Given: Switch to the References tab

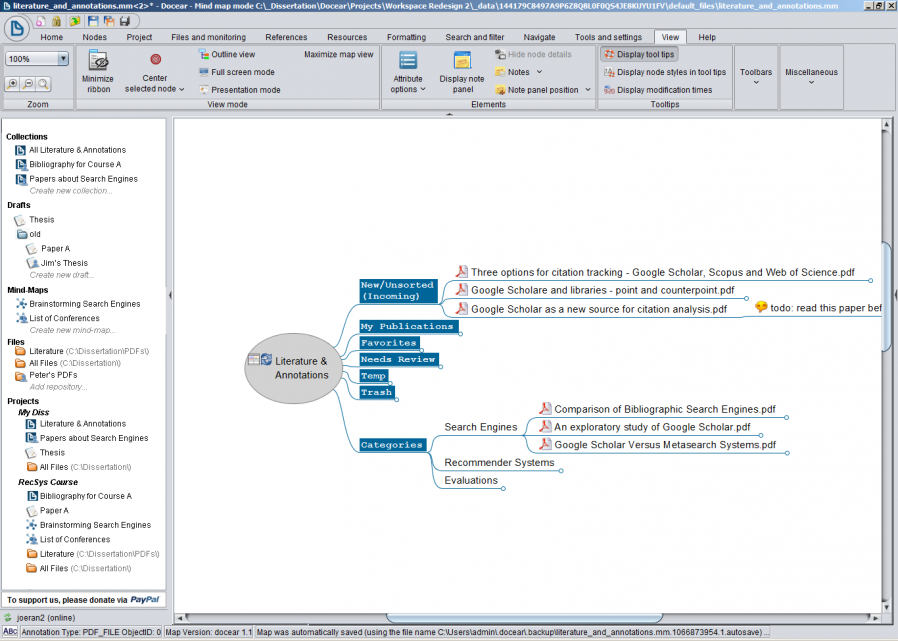Looking at the screenshot, I should tap(286, 37).
